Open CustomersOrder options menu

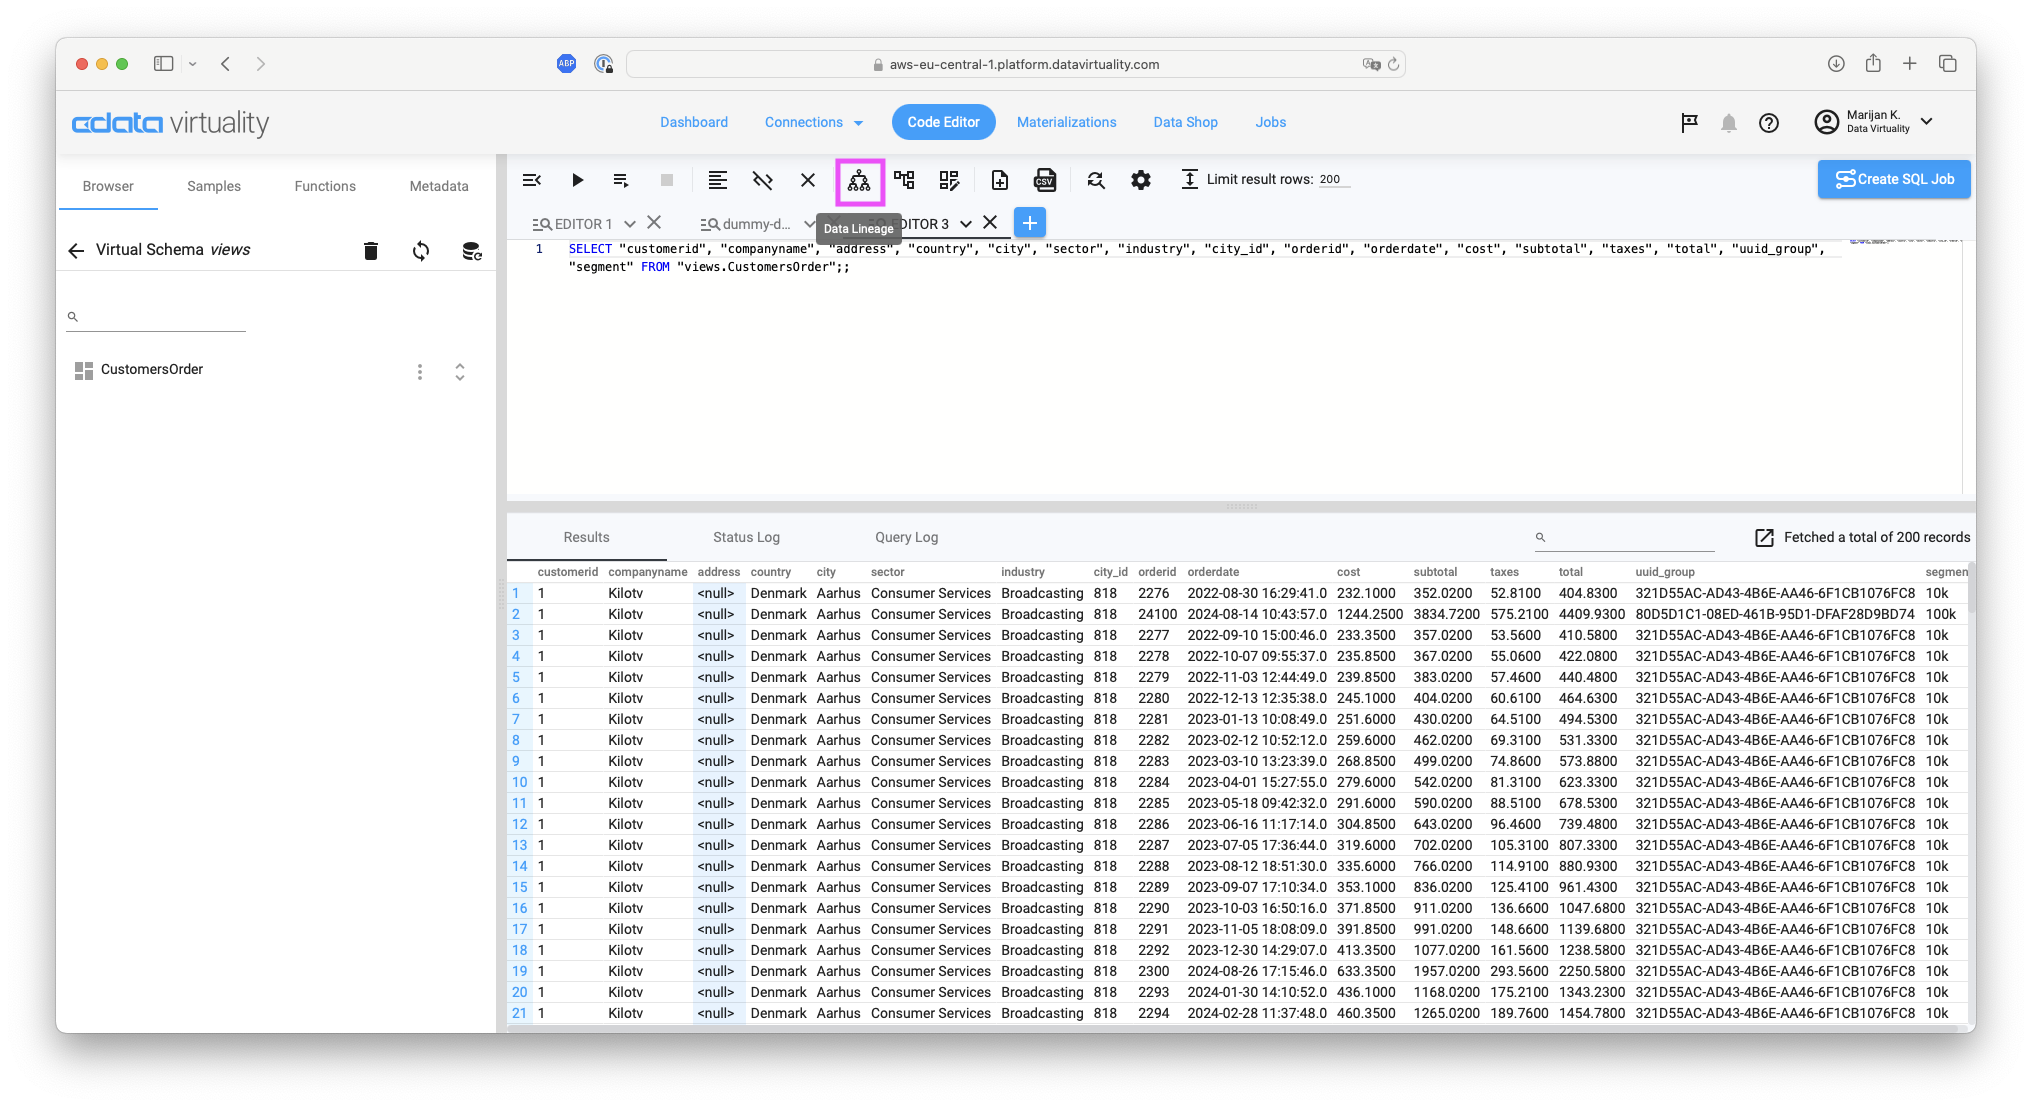(x=420, y=371)
